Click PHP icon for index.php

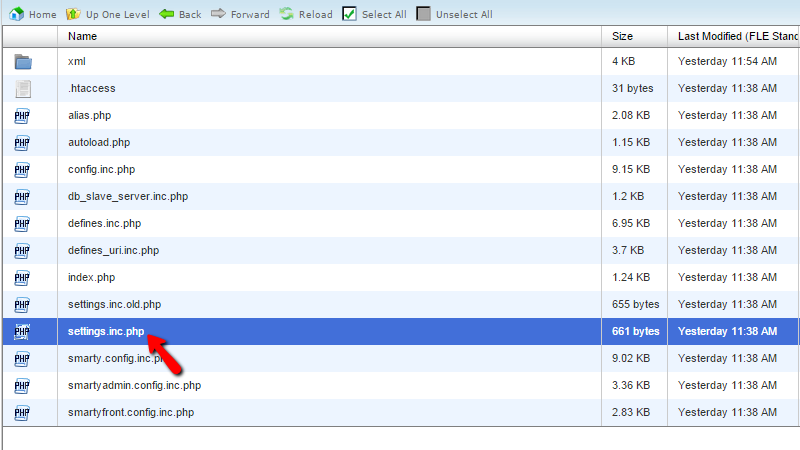coord(22,278)
